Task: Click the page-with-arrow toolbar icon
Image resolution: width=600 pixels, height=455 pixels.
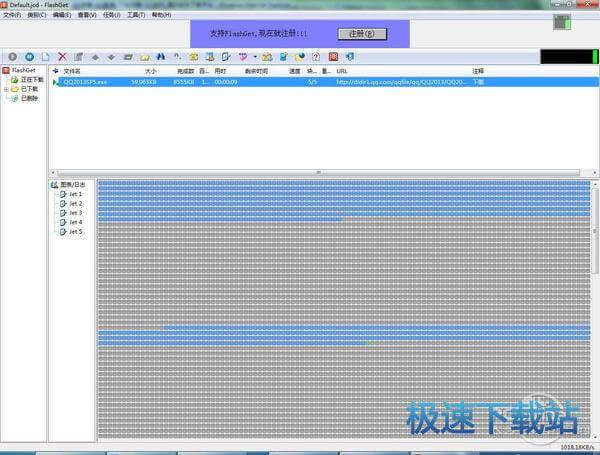Action: (x=226, y=57)
